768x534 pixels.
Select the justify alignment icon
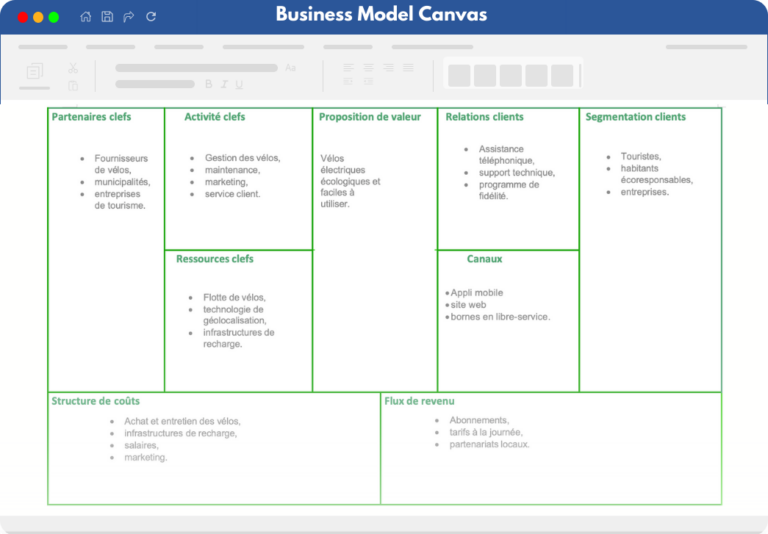point(408,68)
